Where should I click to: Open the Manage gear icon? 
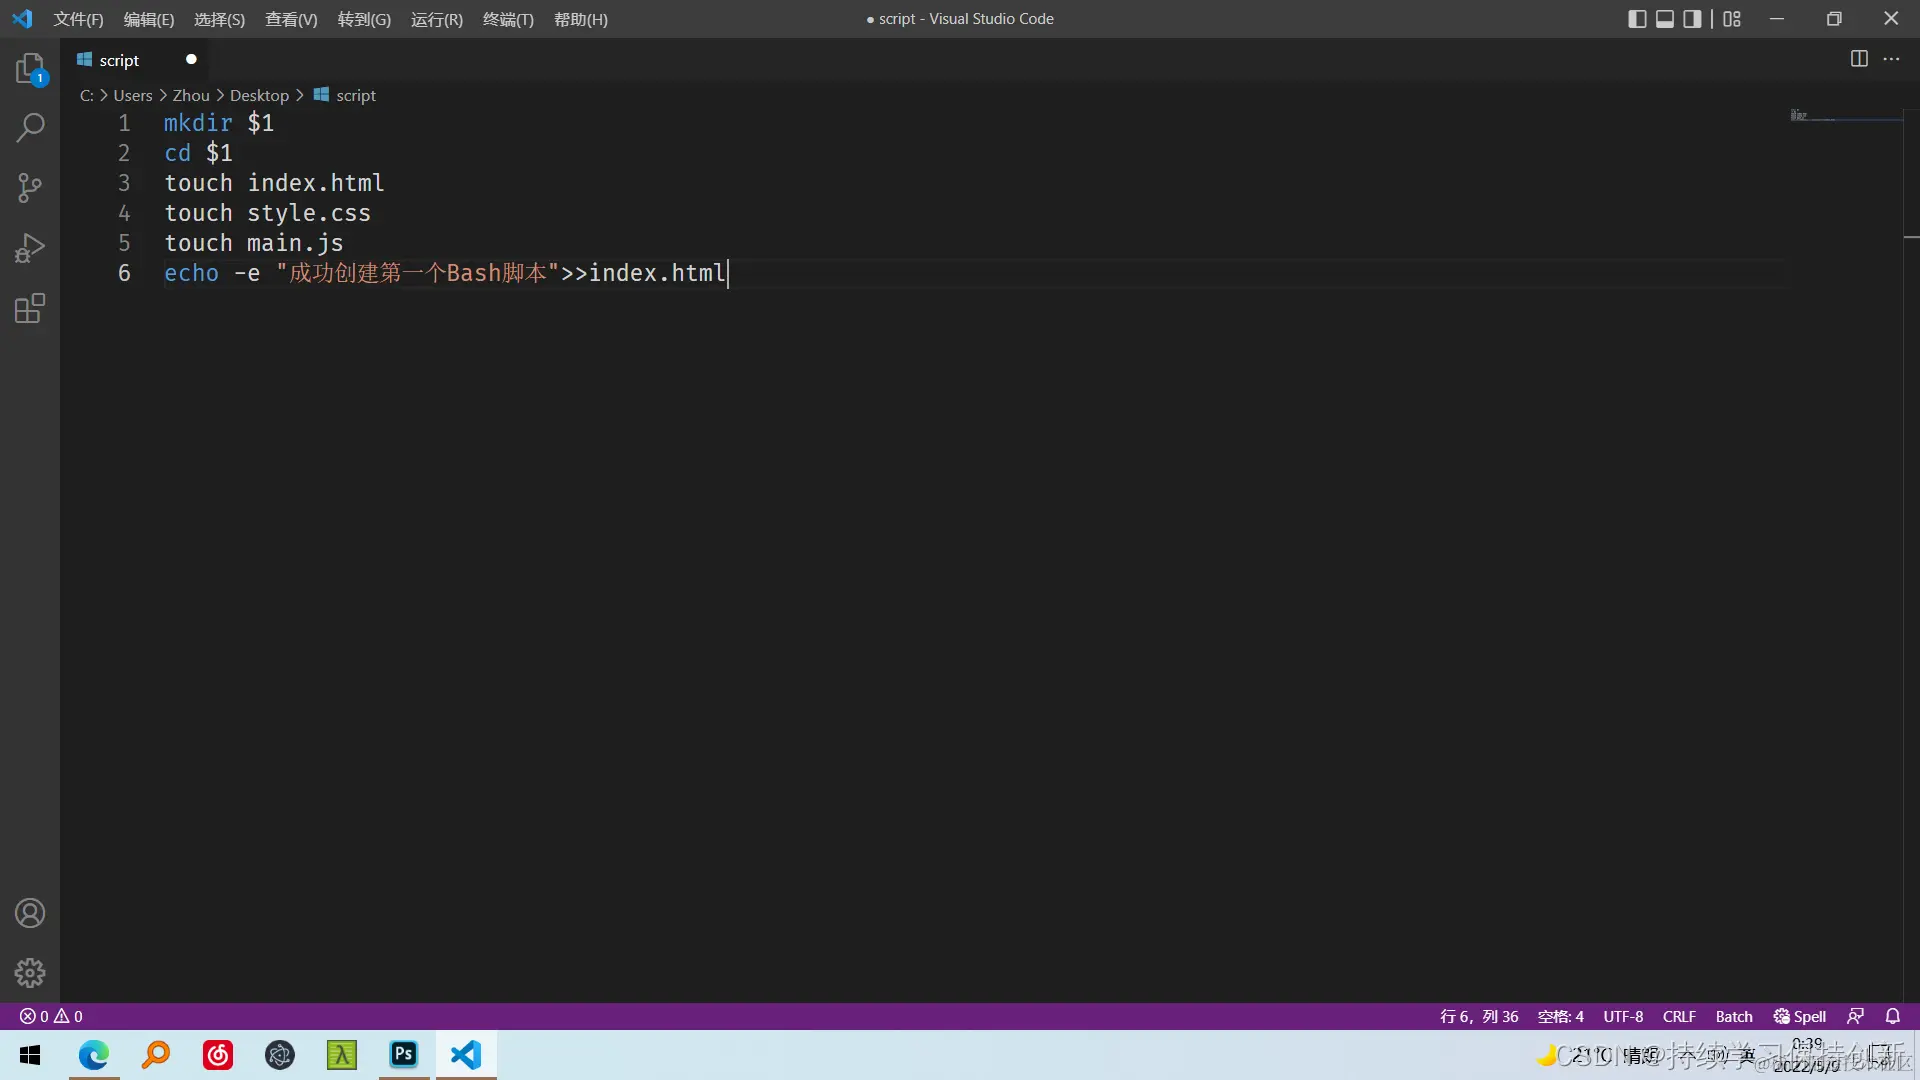point(30,972)
